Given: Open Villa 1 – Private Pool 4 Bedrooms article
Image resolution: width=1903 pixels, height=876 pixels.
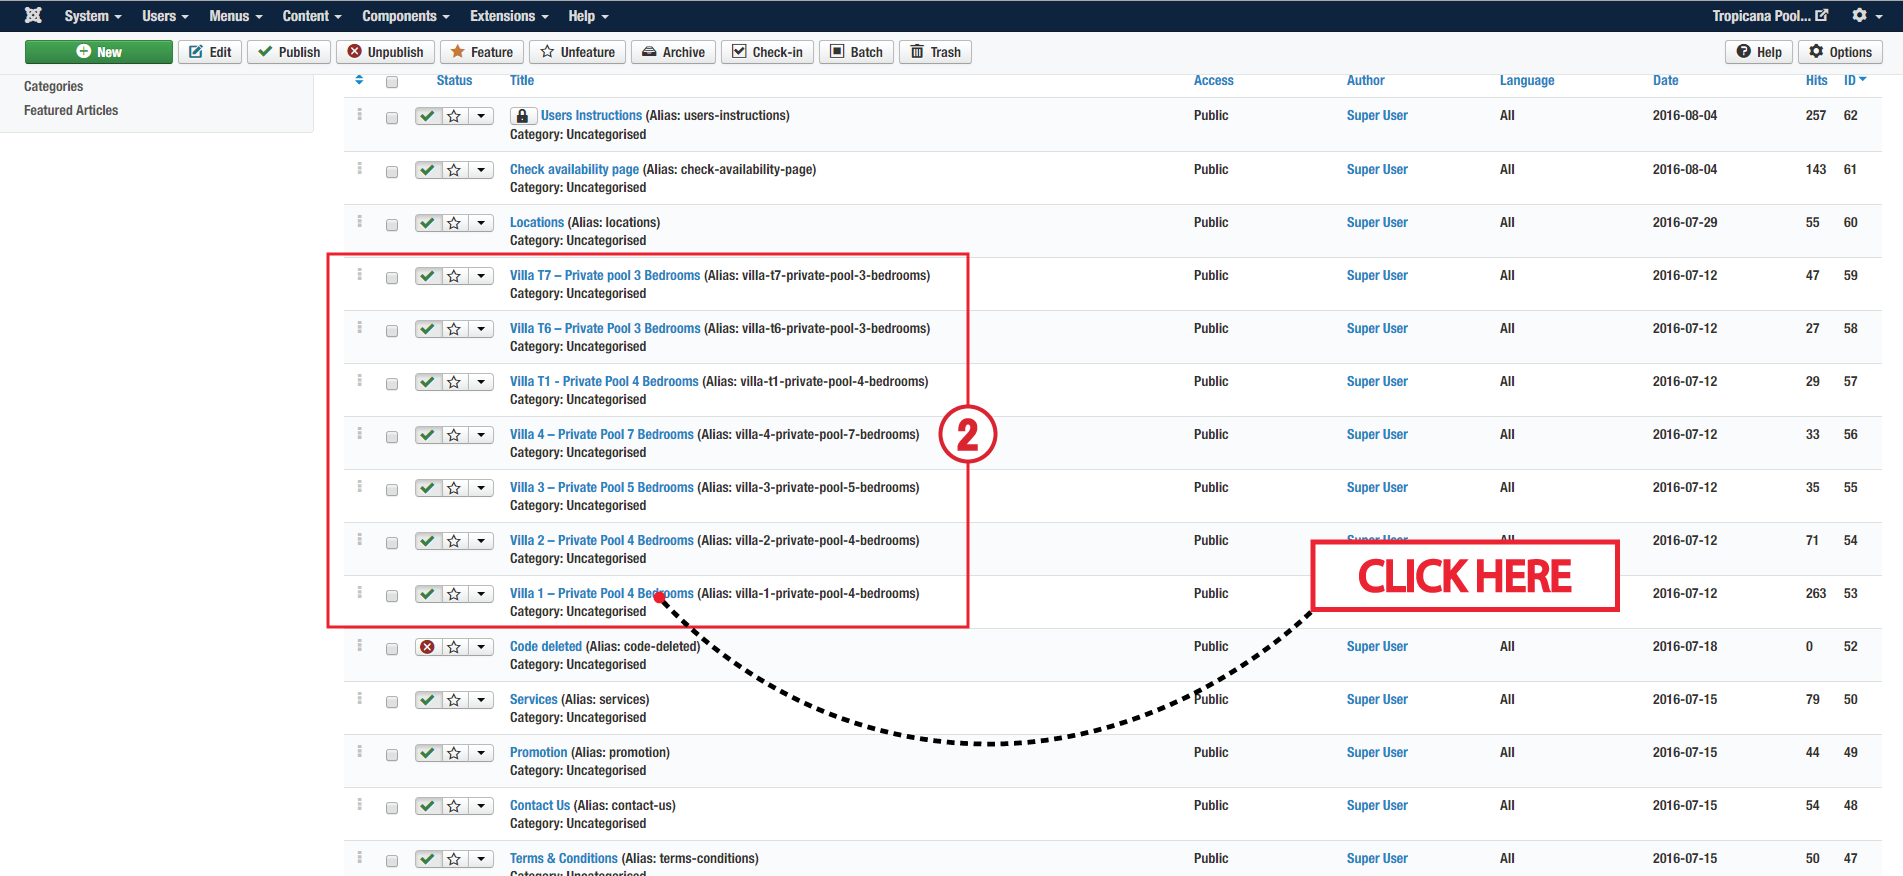Looking at the screenshot, I should pos(601,593).
